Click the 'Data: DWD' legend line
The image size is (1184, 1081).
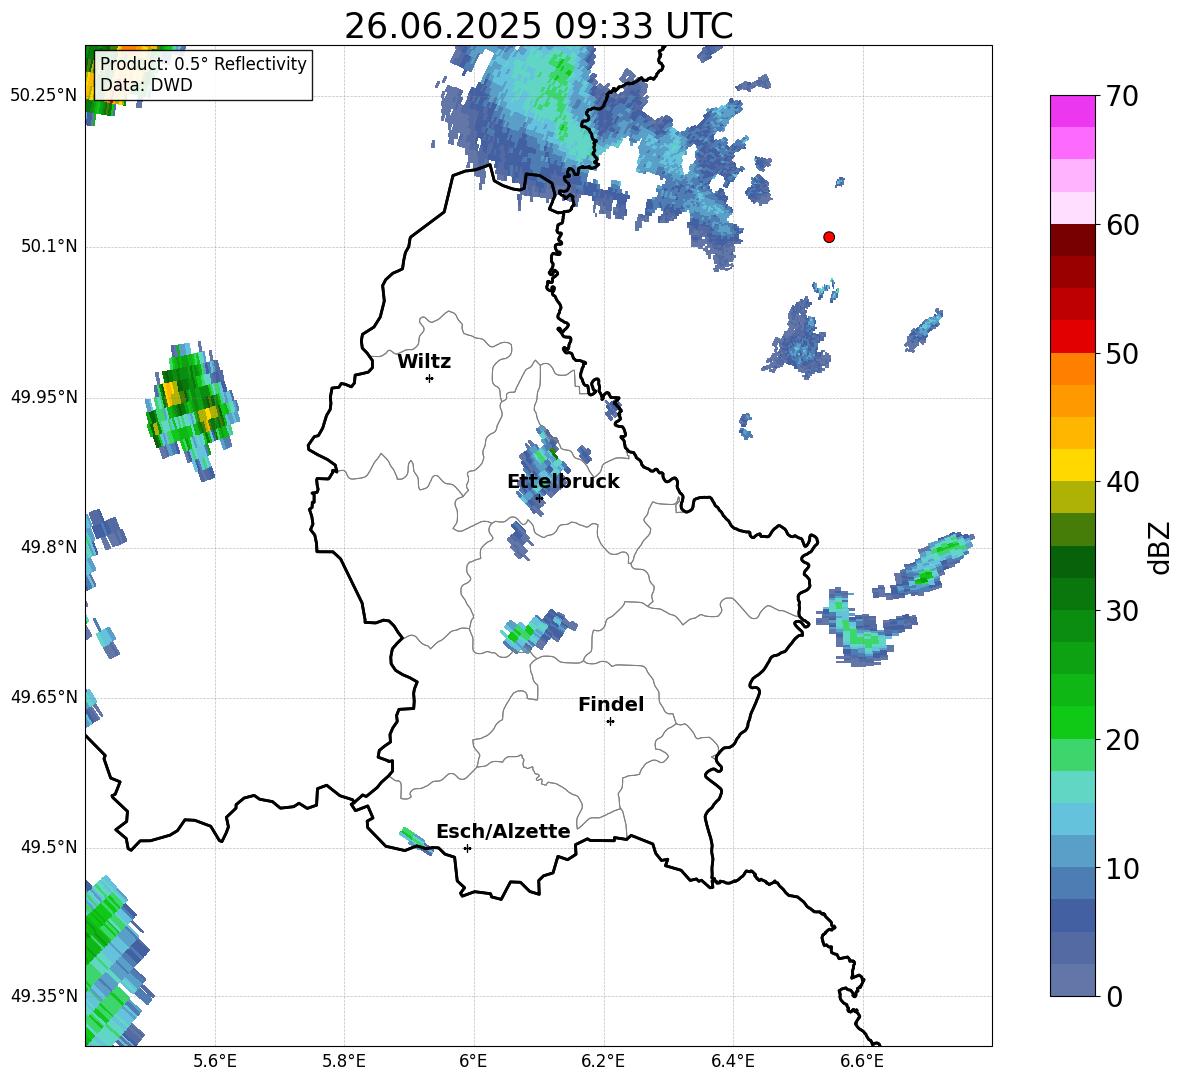(x=146, y=85)
